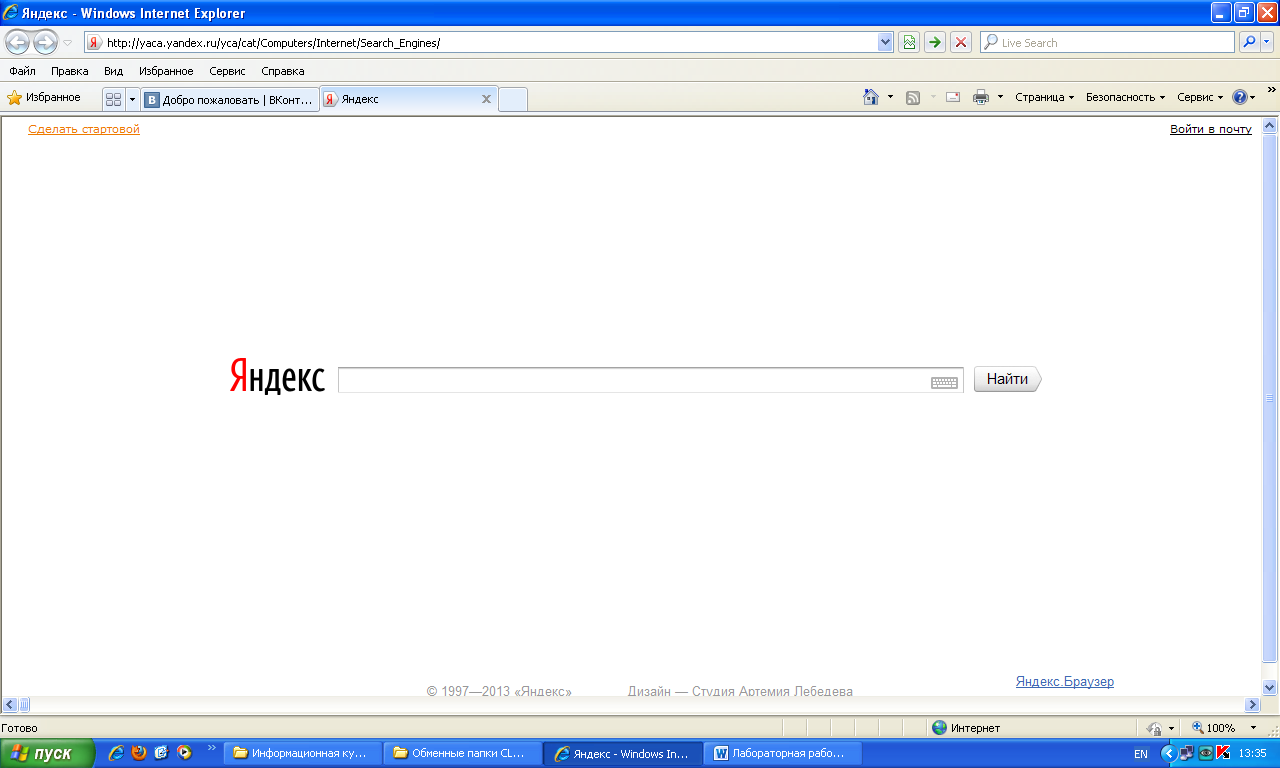Click the blue Help question mark icon
The width and height of the screenshot is (1280, 768).
pyautogui.click(x=1240, y=97)
